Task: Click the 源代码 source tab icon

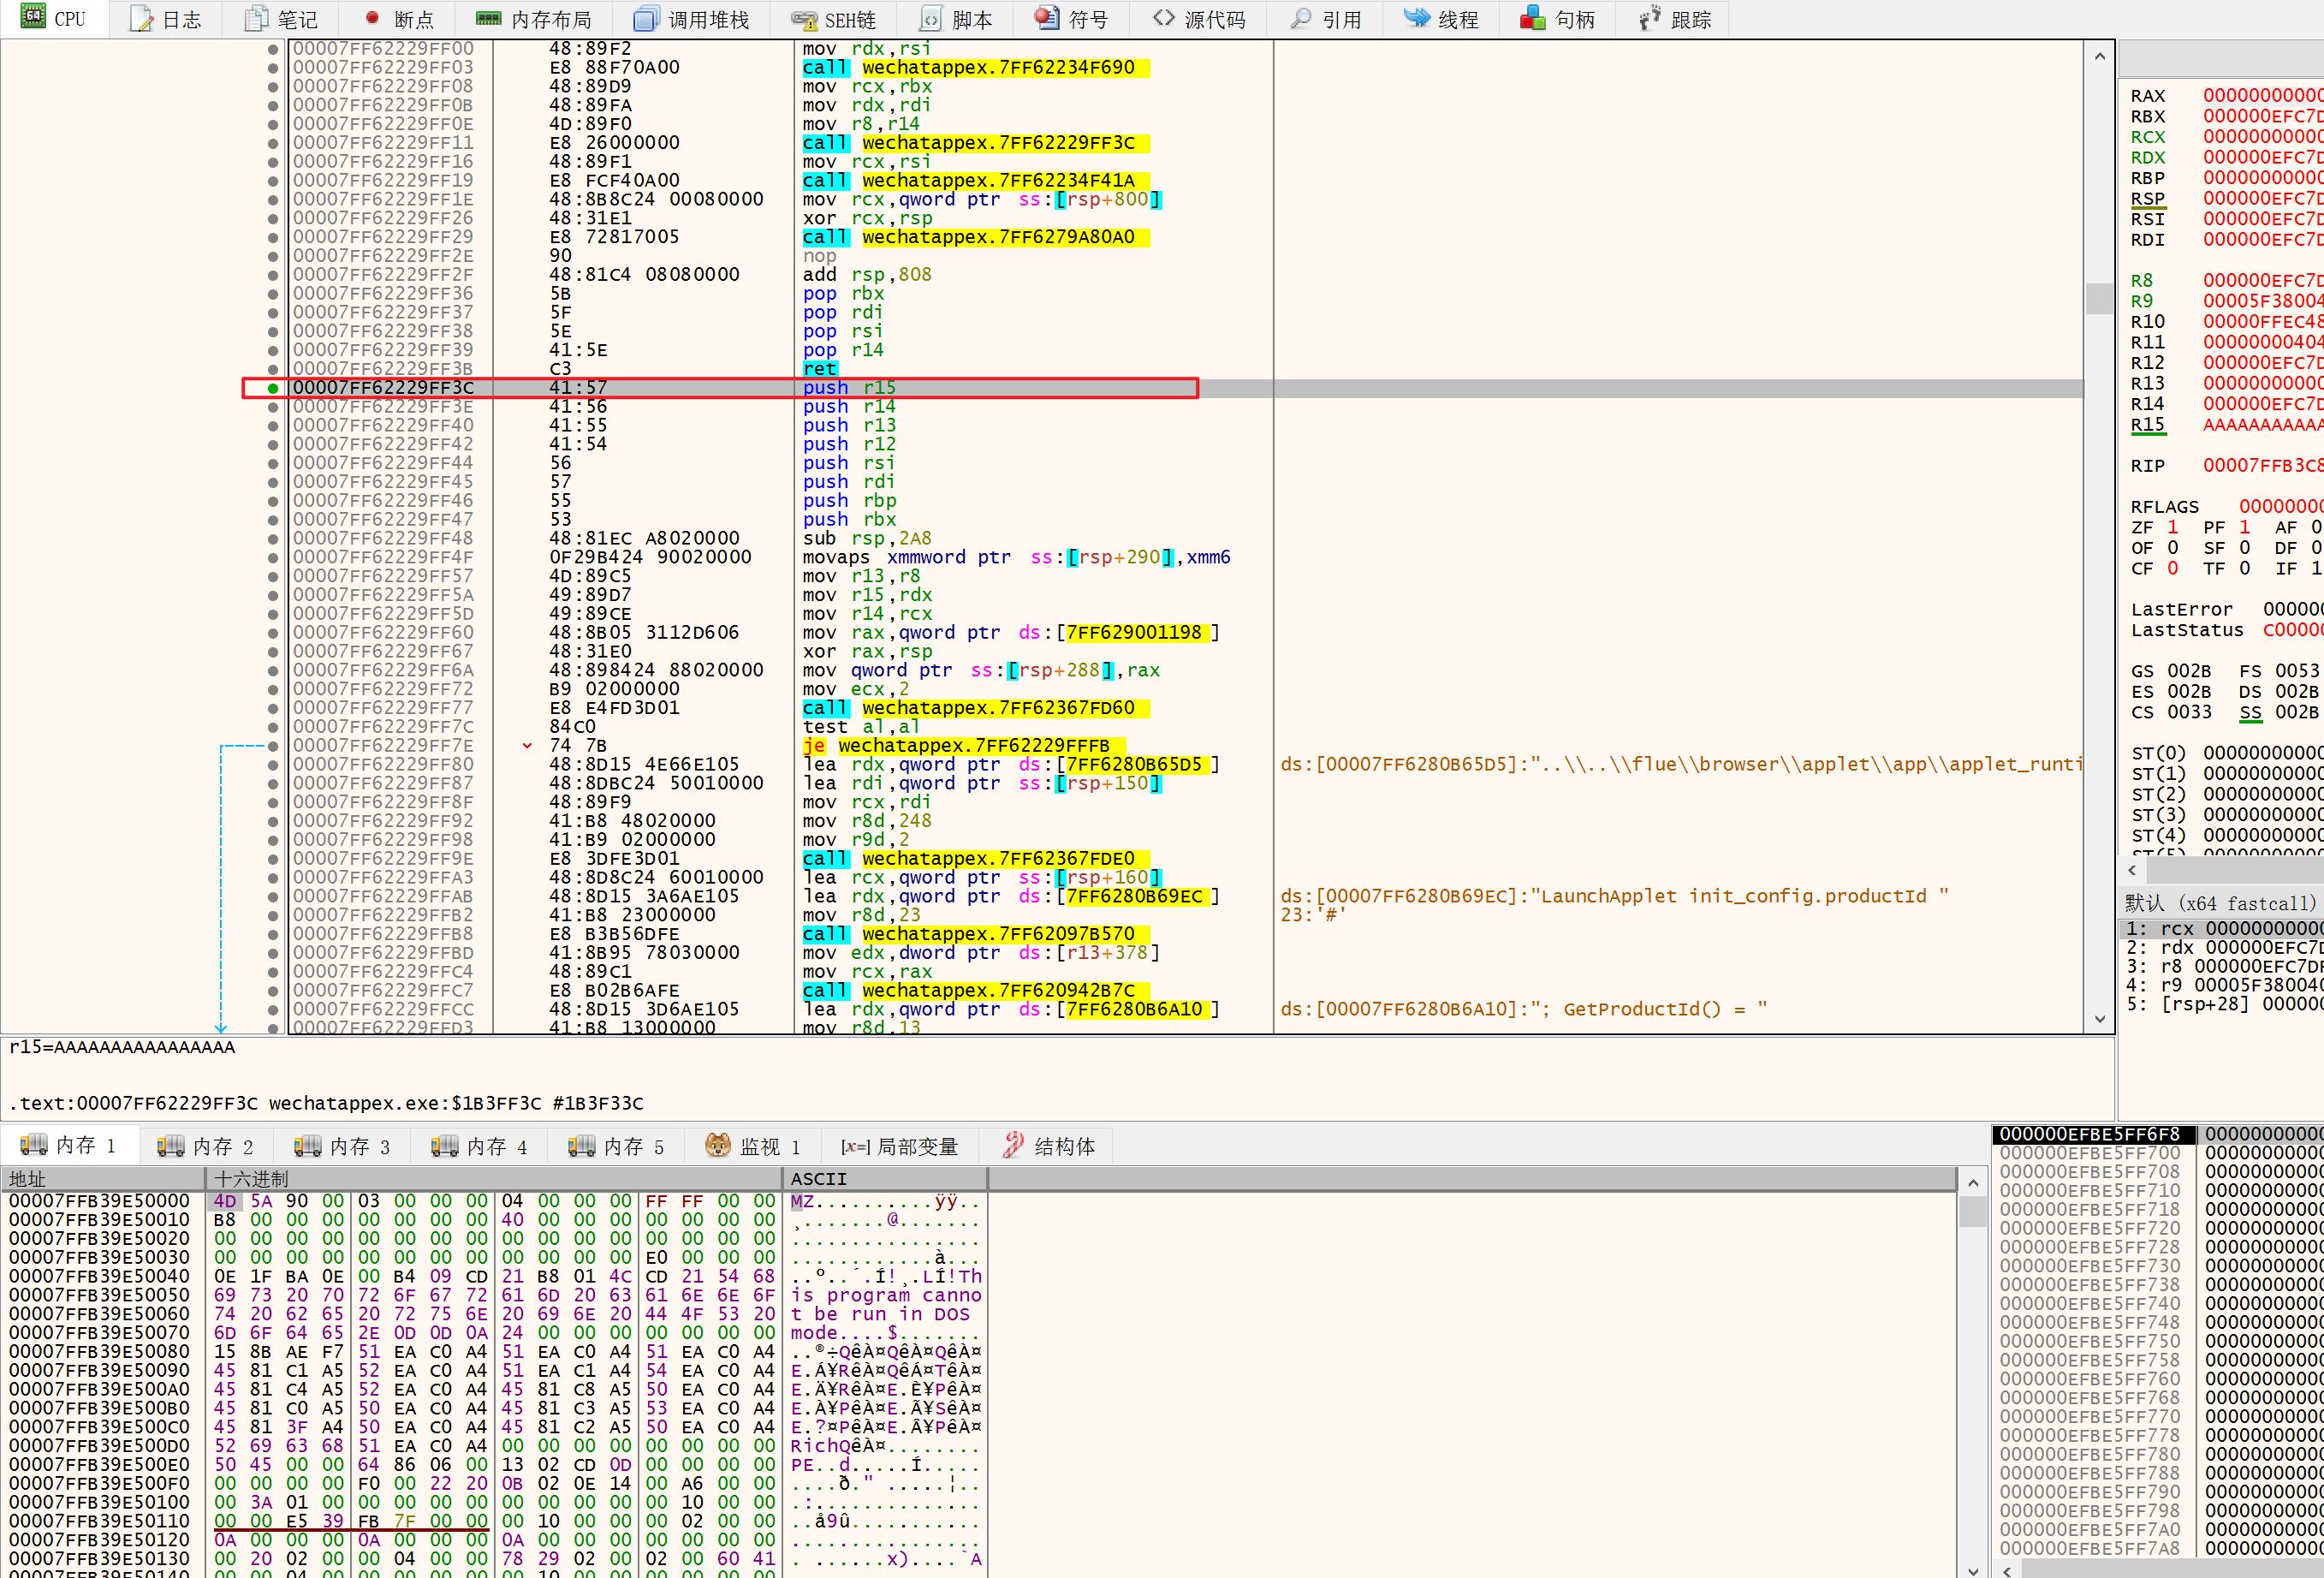Action: (x=1164, y=18)
